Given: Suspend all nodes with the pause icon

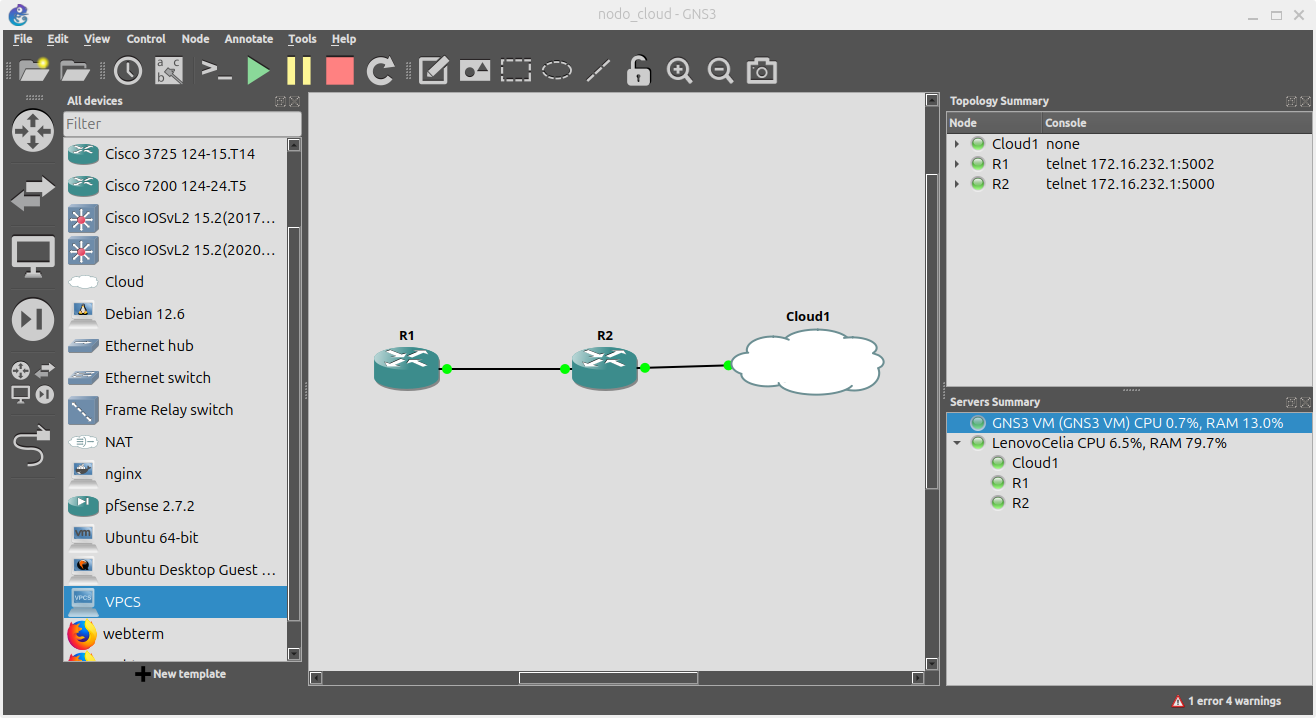Looking at the screenshot, I should pos(298,71).
